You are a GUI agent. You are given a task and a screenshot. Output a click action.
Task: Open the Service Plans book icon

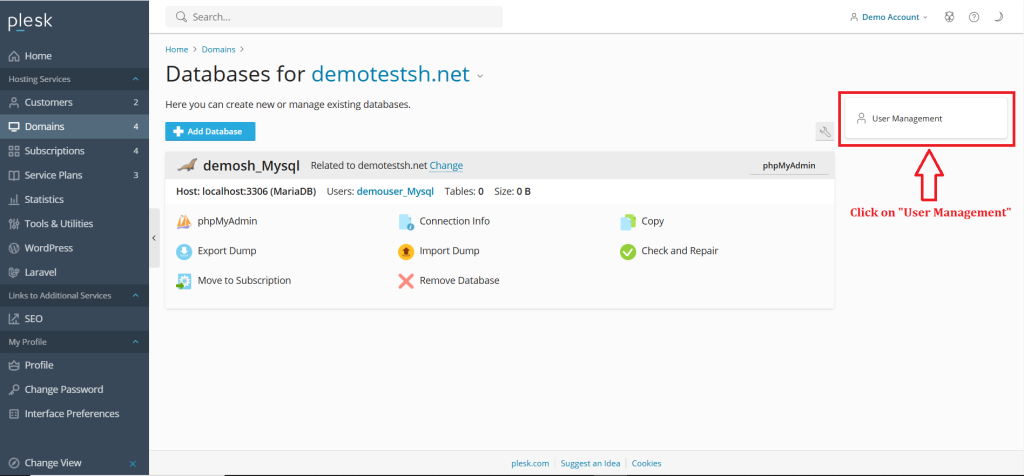(x=14, y=175)
